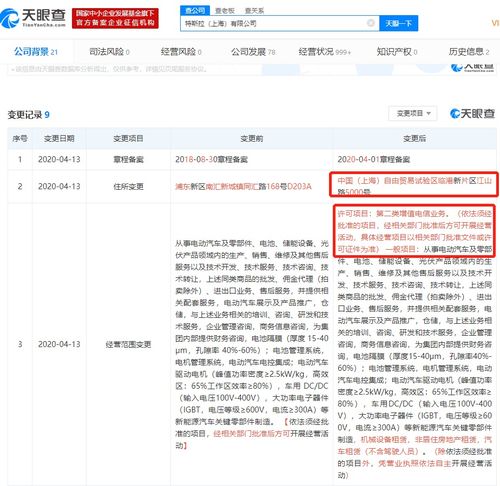Select the 查老板 search tab

click(225, 11)
